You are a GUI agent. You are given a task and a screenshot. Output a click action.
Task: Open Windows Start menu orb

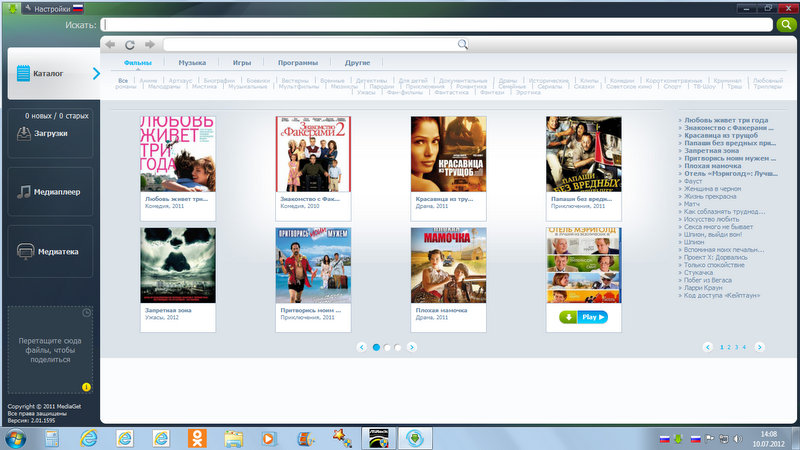coord(15,438)
